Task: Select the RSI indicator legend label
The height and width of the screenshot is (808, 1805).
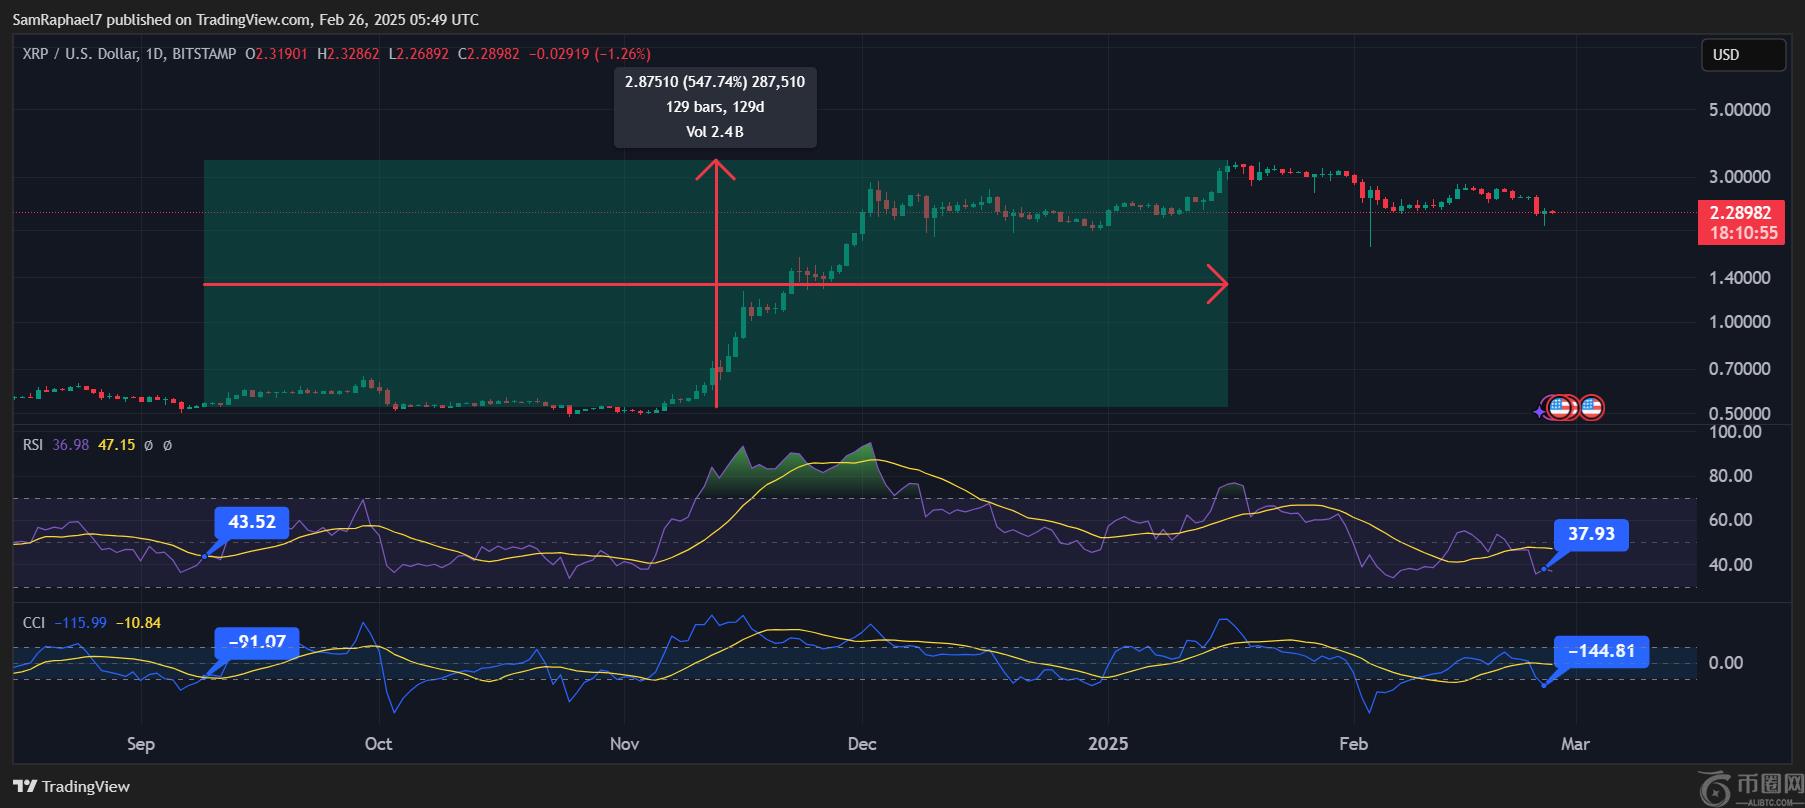Action: 33,445
